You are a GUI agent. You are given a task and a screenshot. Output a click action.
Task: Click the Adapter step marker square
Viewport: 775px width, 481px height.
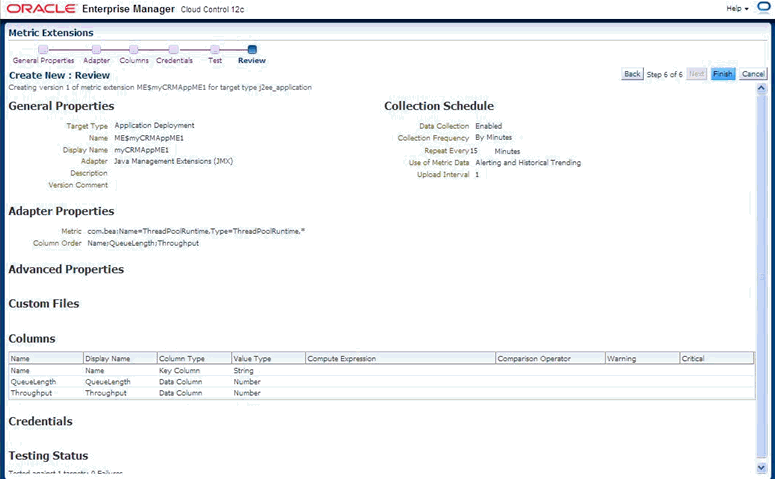tap(96, 49)
